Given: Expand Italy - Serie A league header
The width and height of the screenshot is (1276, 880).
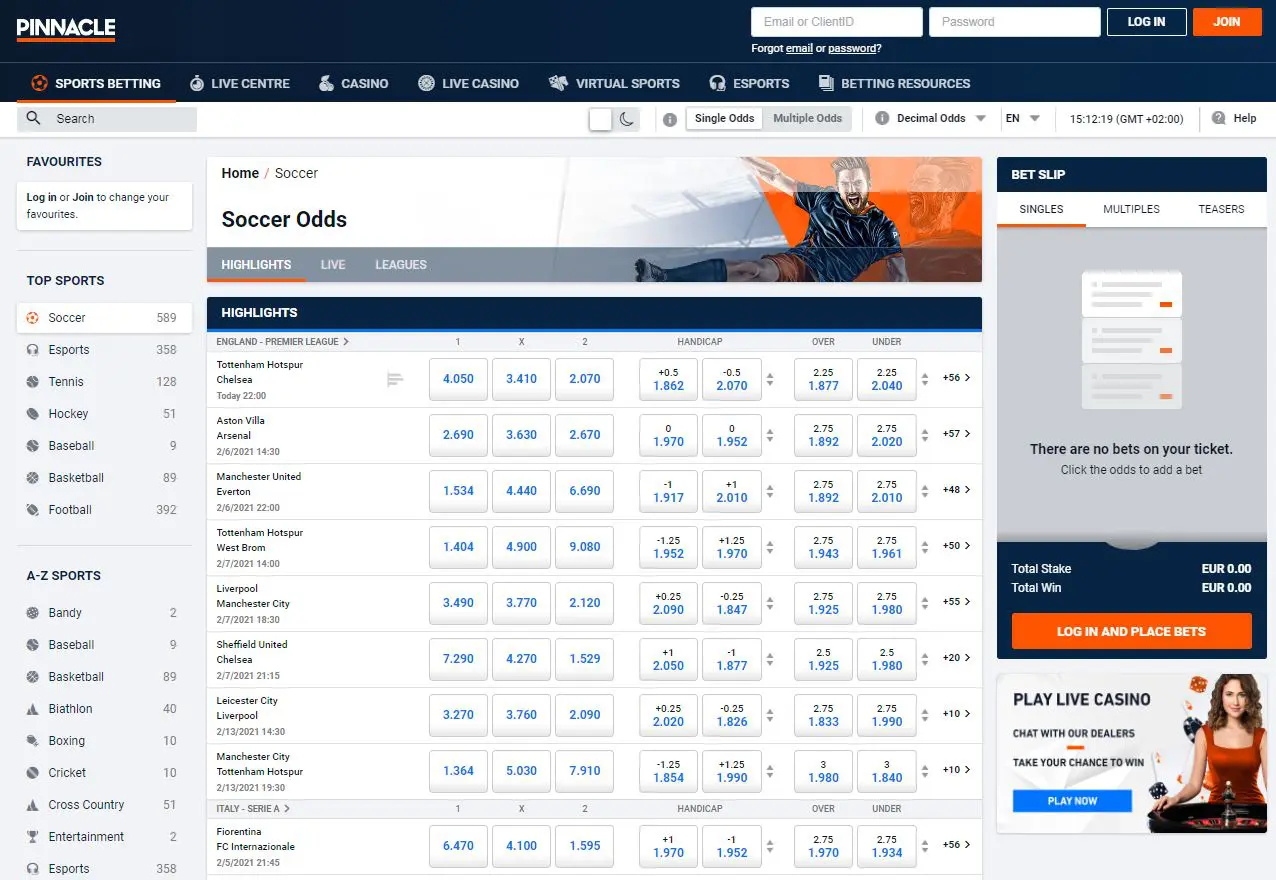Looking at the screenshot, I should pos(253,808).
